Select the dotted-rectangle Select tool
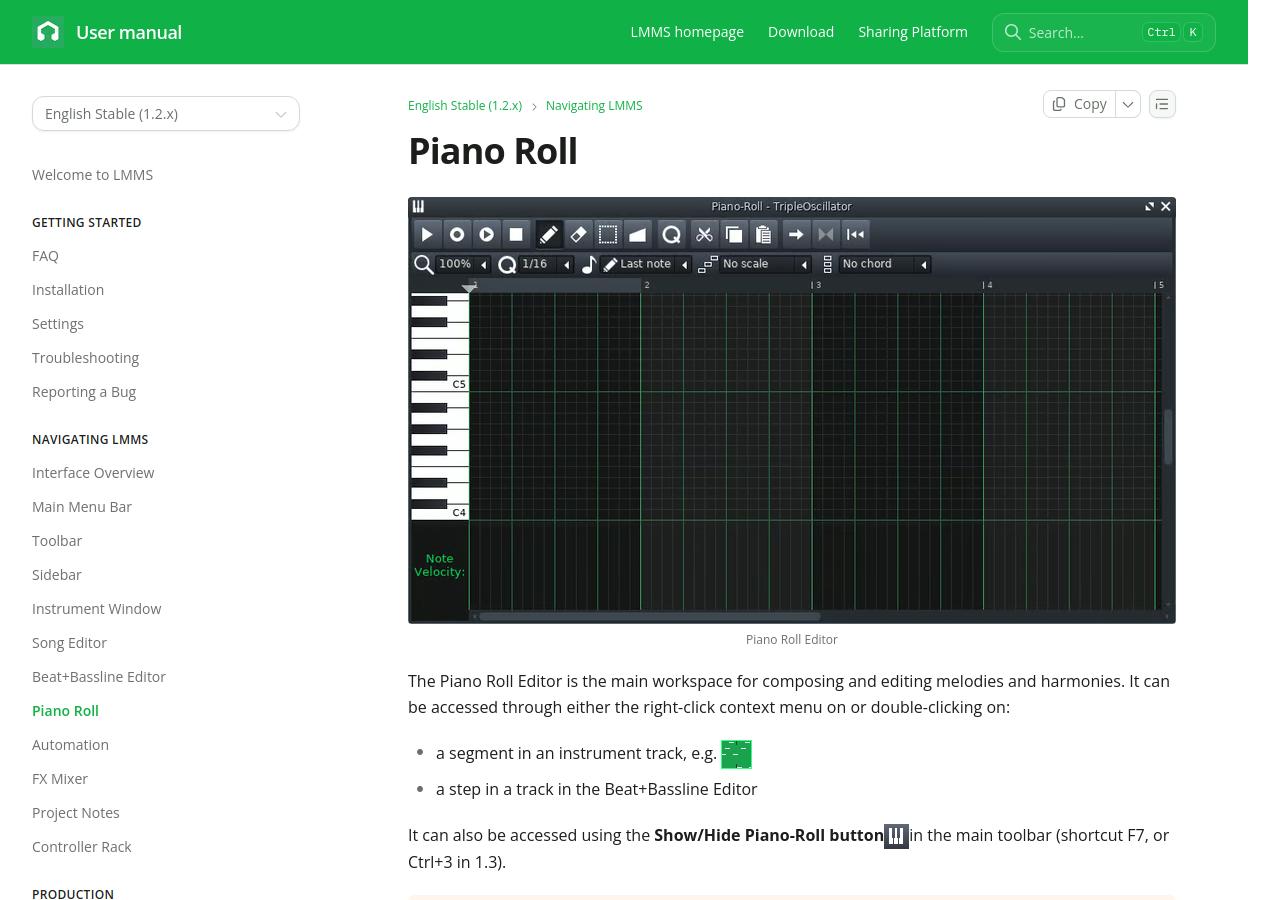The width and height of the screenshot is (1280, 900). coord(608,234)
